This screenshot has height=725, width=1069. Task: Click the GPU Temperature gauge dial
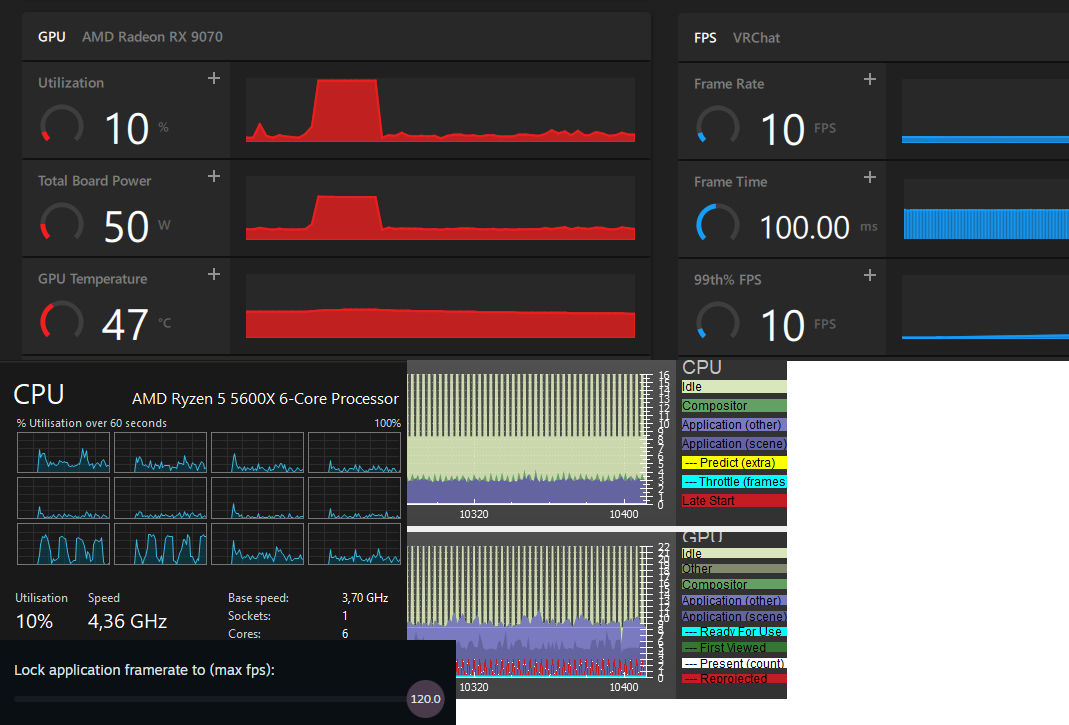62,321
